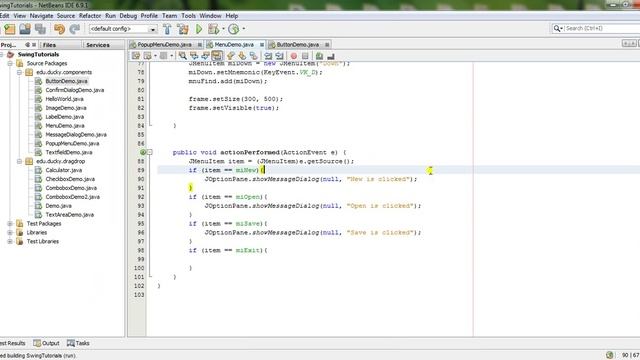Open the Output window button
The image size is (640, 360).
point(47,343)
